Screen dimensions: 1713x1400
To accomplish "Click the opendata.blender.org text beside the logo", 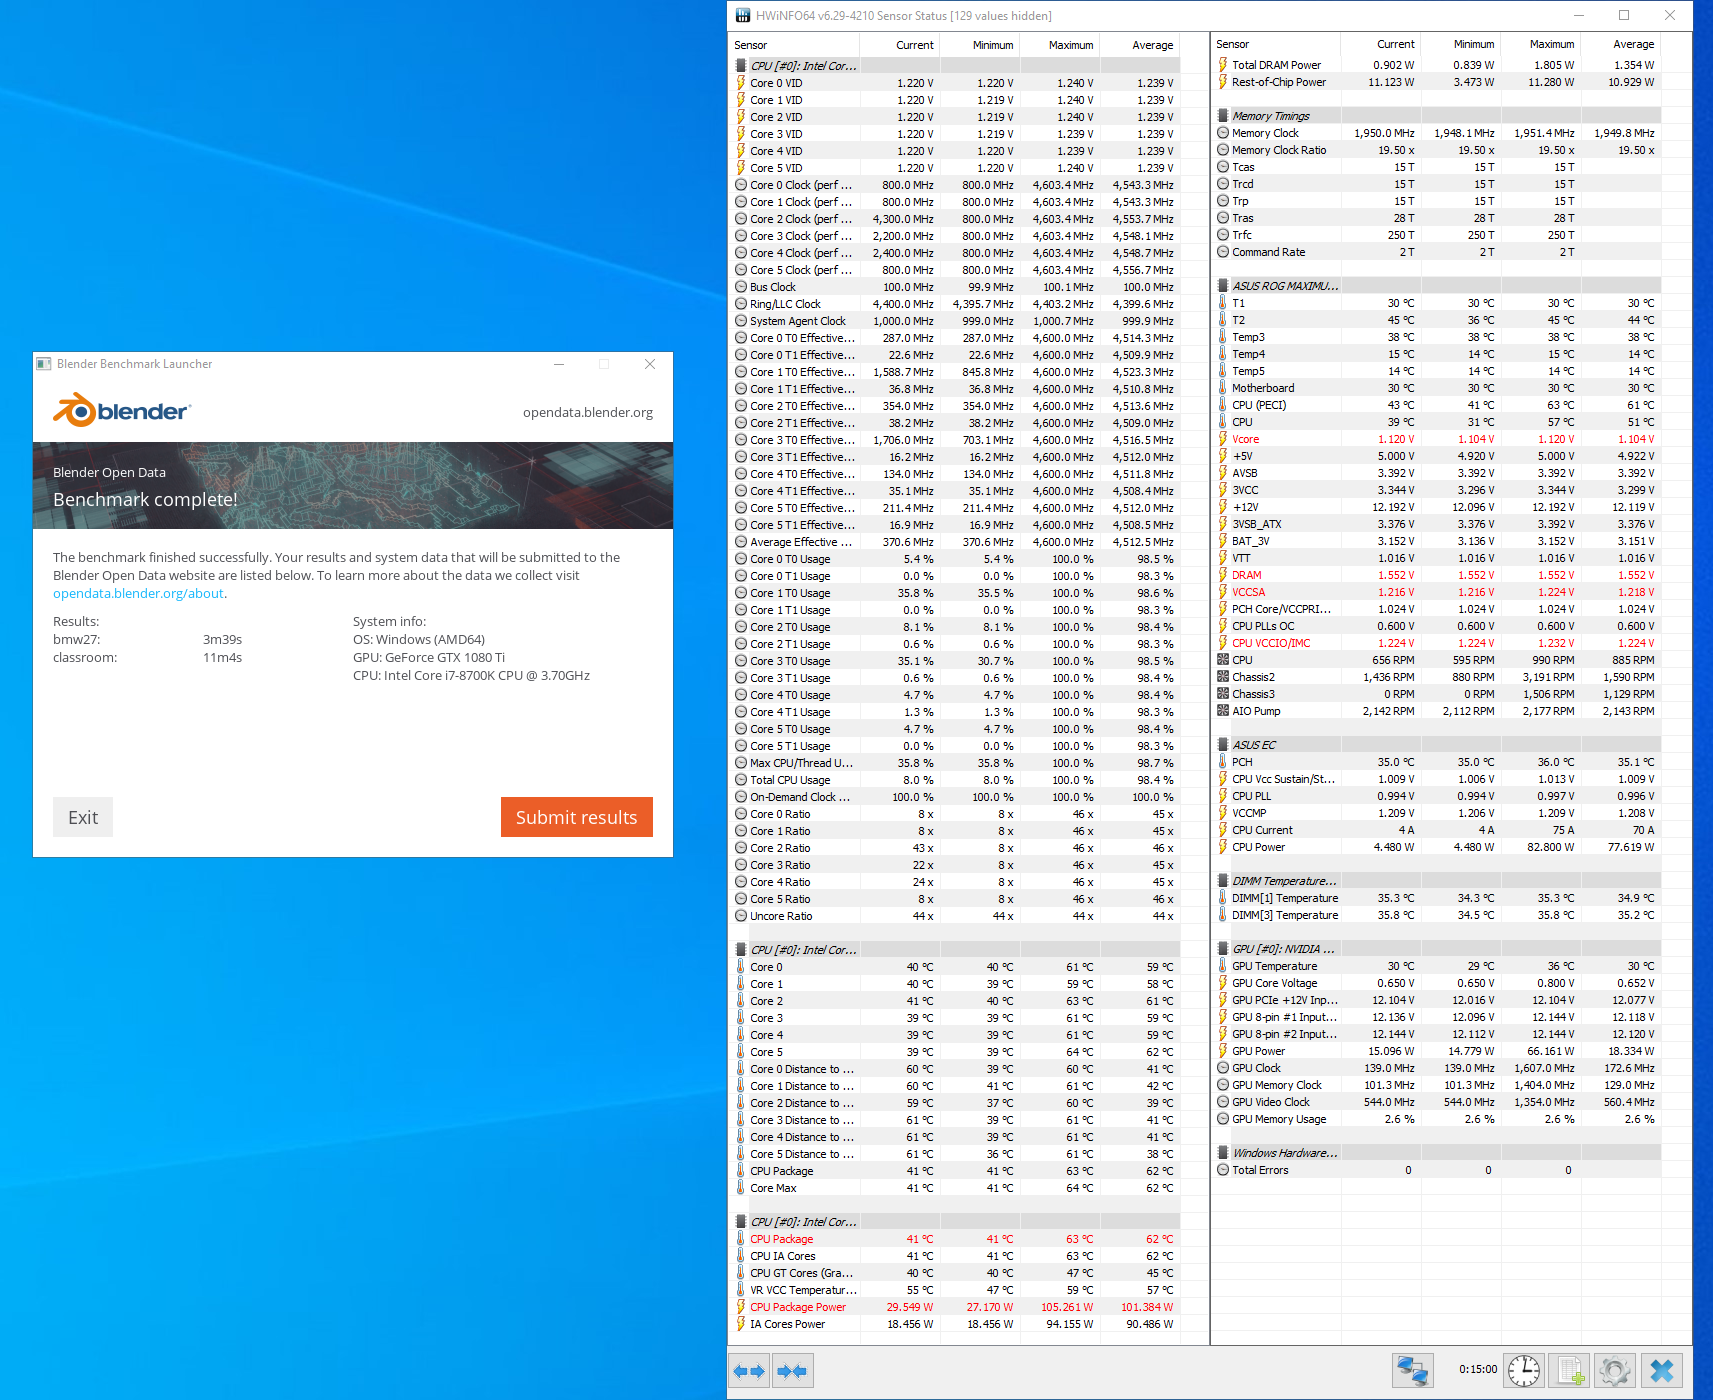I will coord(588,412).
